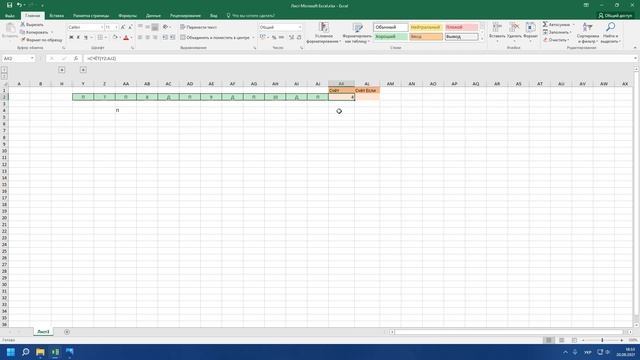The height and width of the screenshot is (360, 640).
Task: Apply the Bad (Плохой) red cell style
Action: coord(461,27)
